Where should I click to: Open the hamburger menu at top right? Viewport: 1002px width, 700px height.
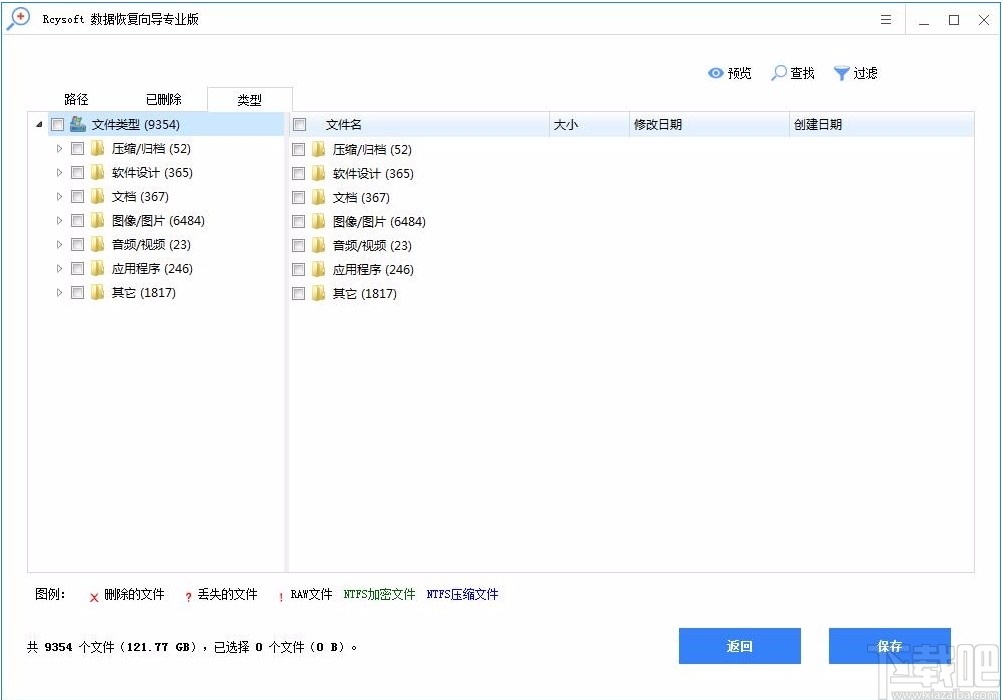pos(886,18)
